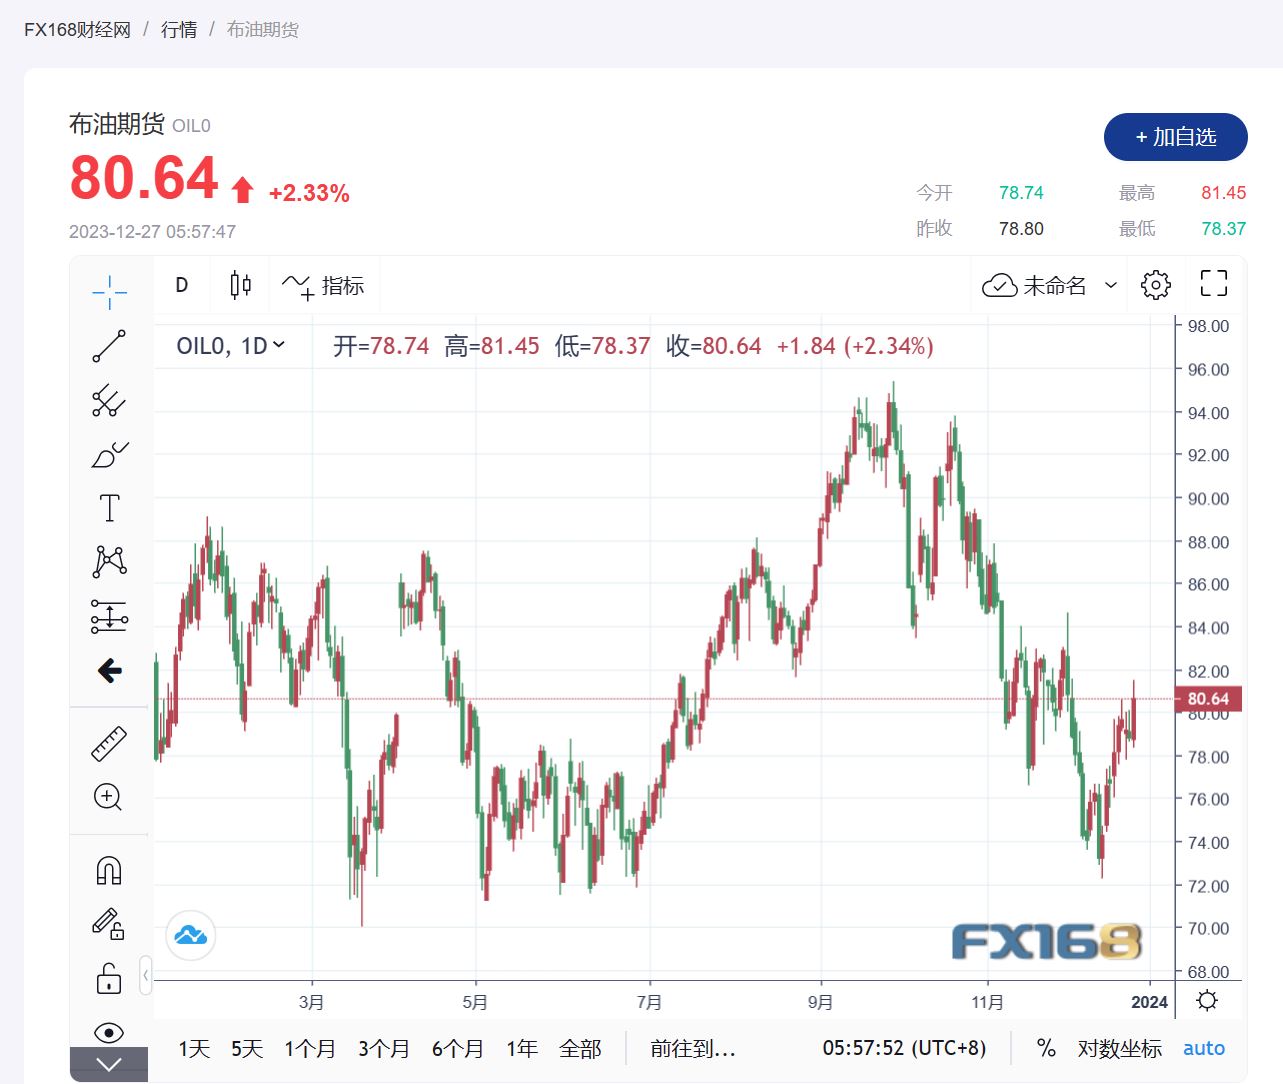Hide all drawings with eye icon
Viewport: 1283px width, 1084px height.
[x=109, y=1032]
